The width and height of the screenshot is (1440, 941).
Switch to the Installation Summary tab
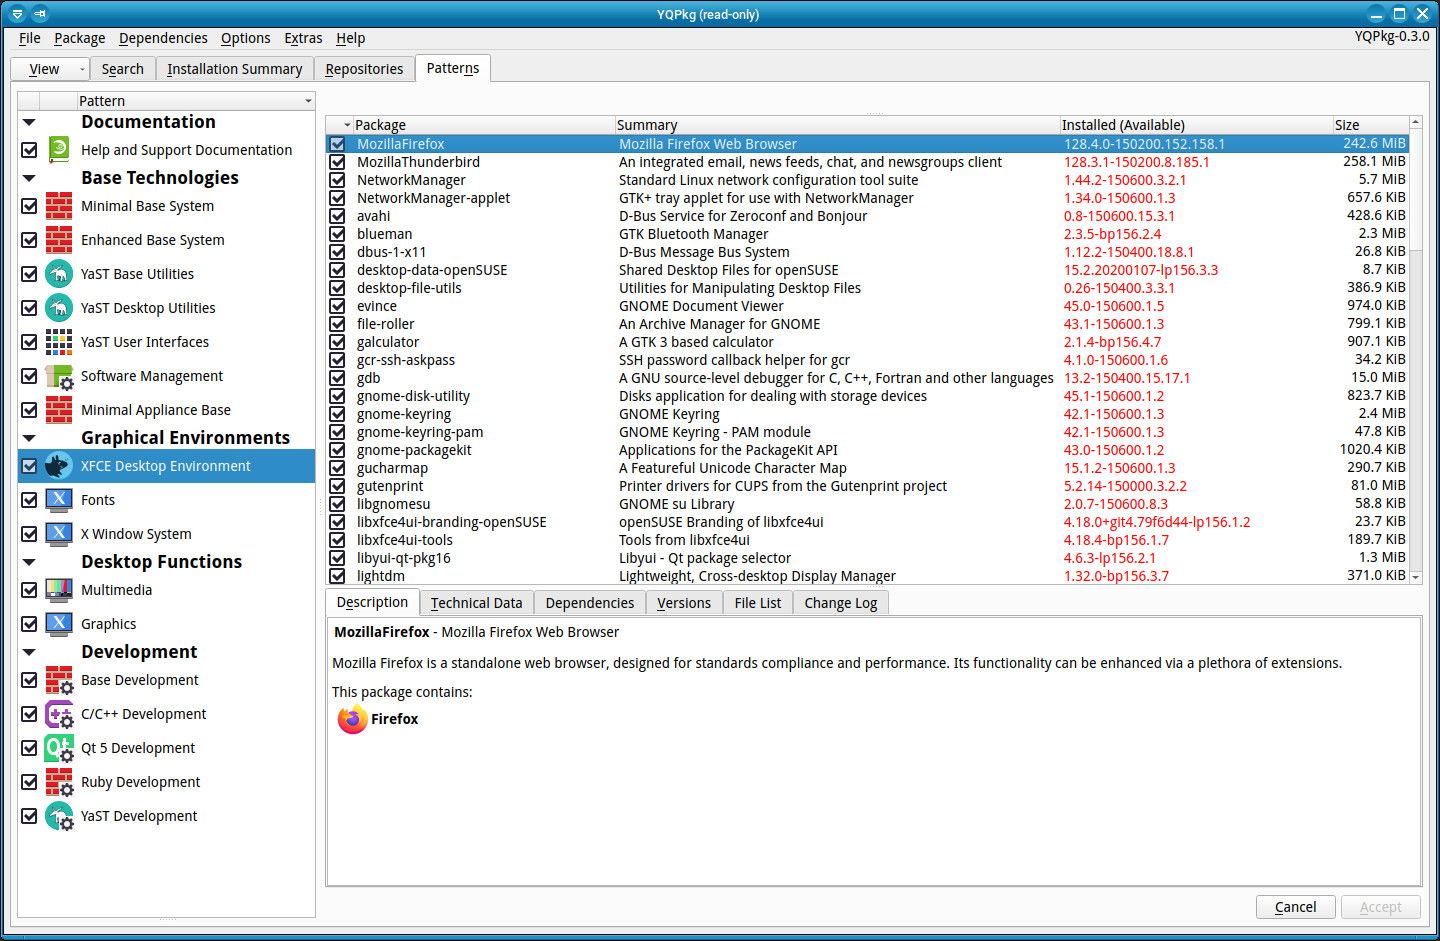pyautogui.click(x=234, y=69)
